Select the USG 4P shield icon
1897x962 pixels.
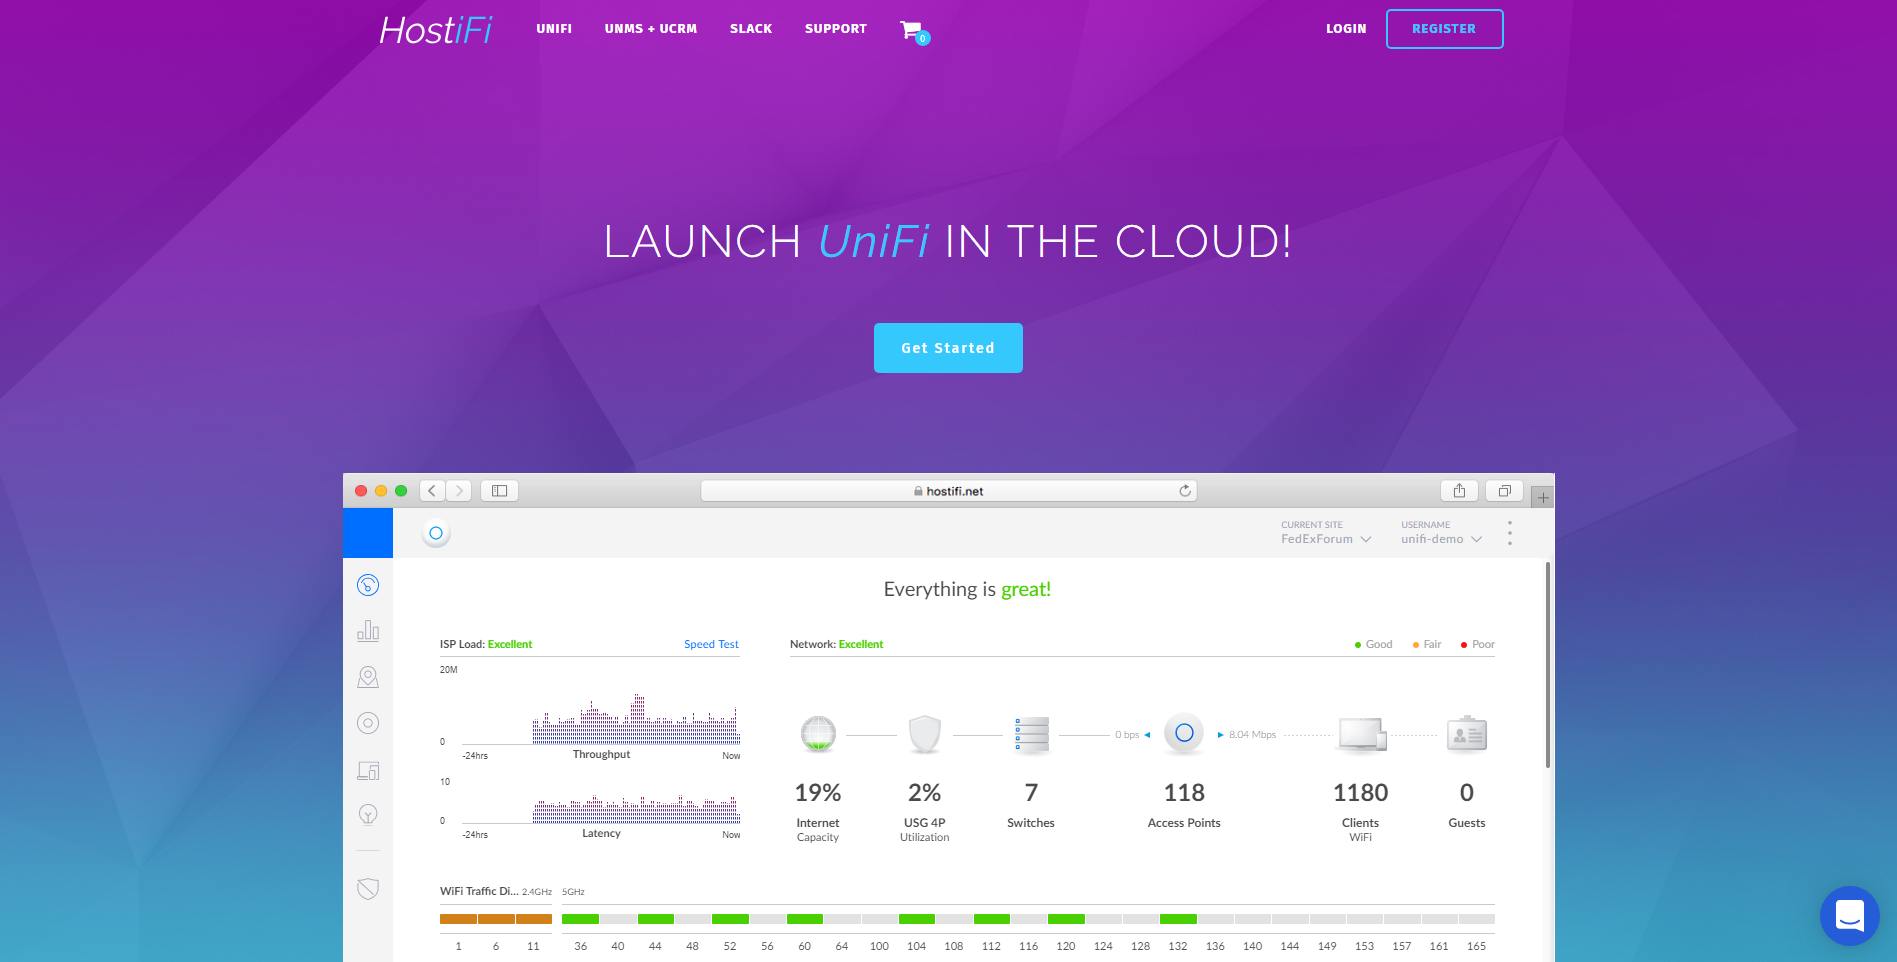click(x=925, y=734)
